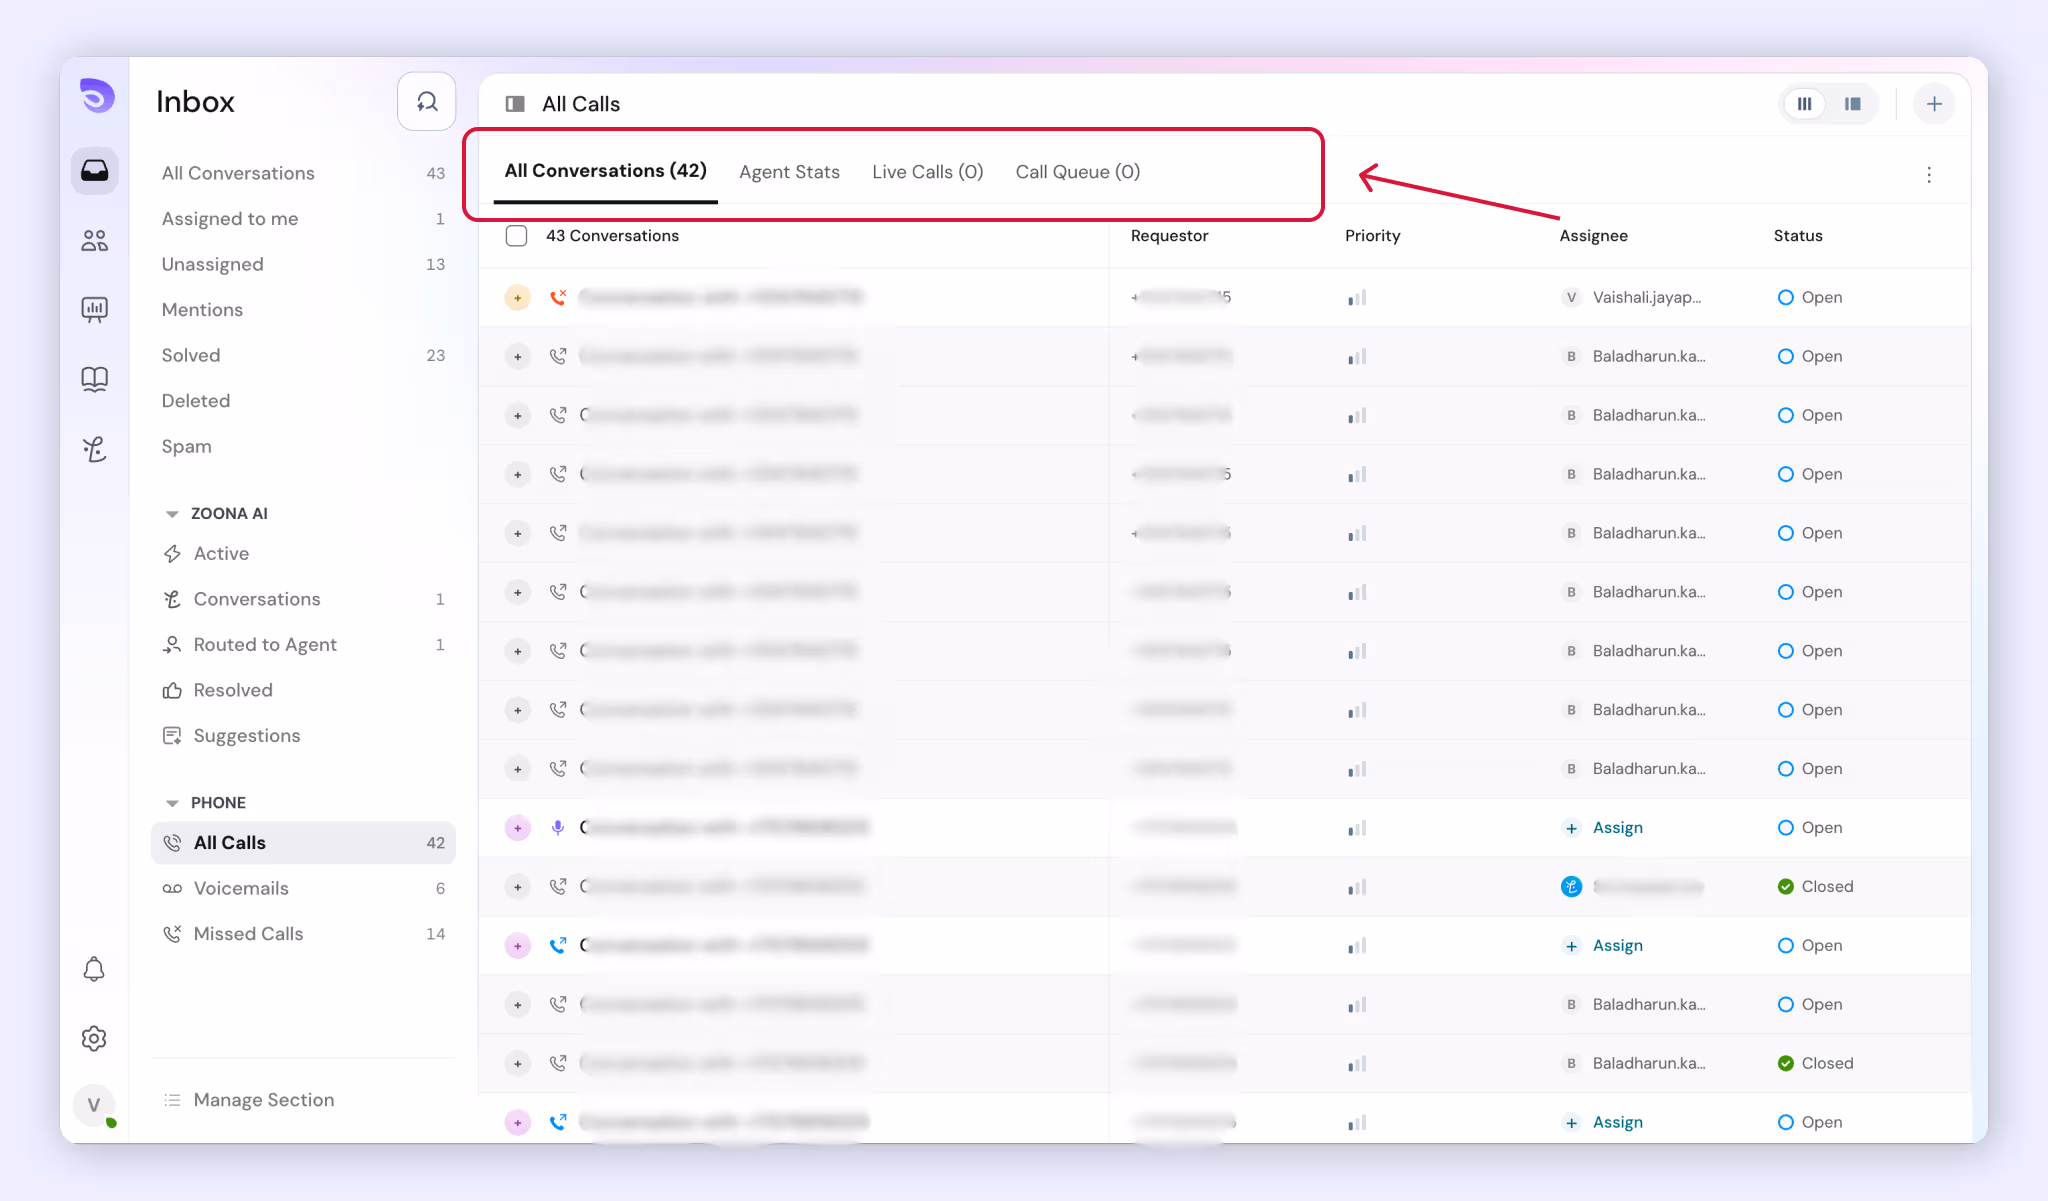Open Deleted view
Viewport: 2048px width, 1201px height.
303,401
